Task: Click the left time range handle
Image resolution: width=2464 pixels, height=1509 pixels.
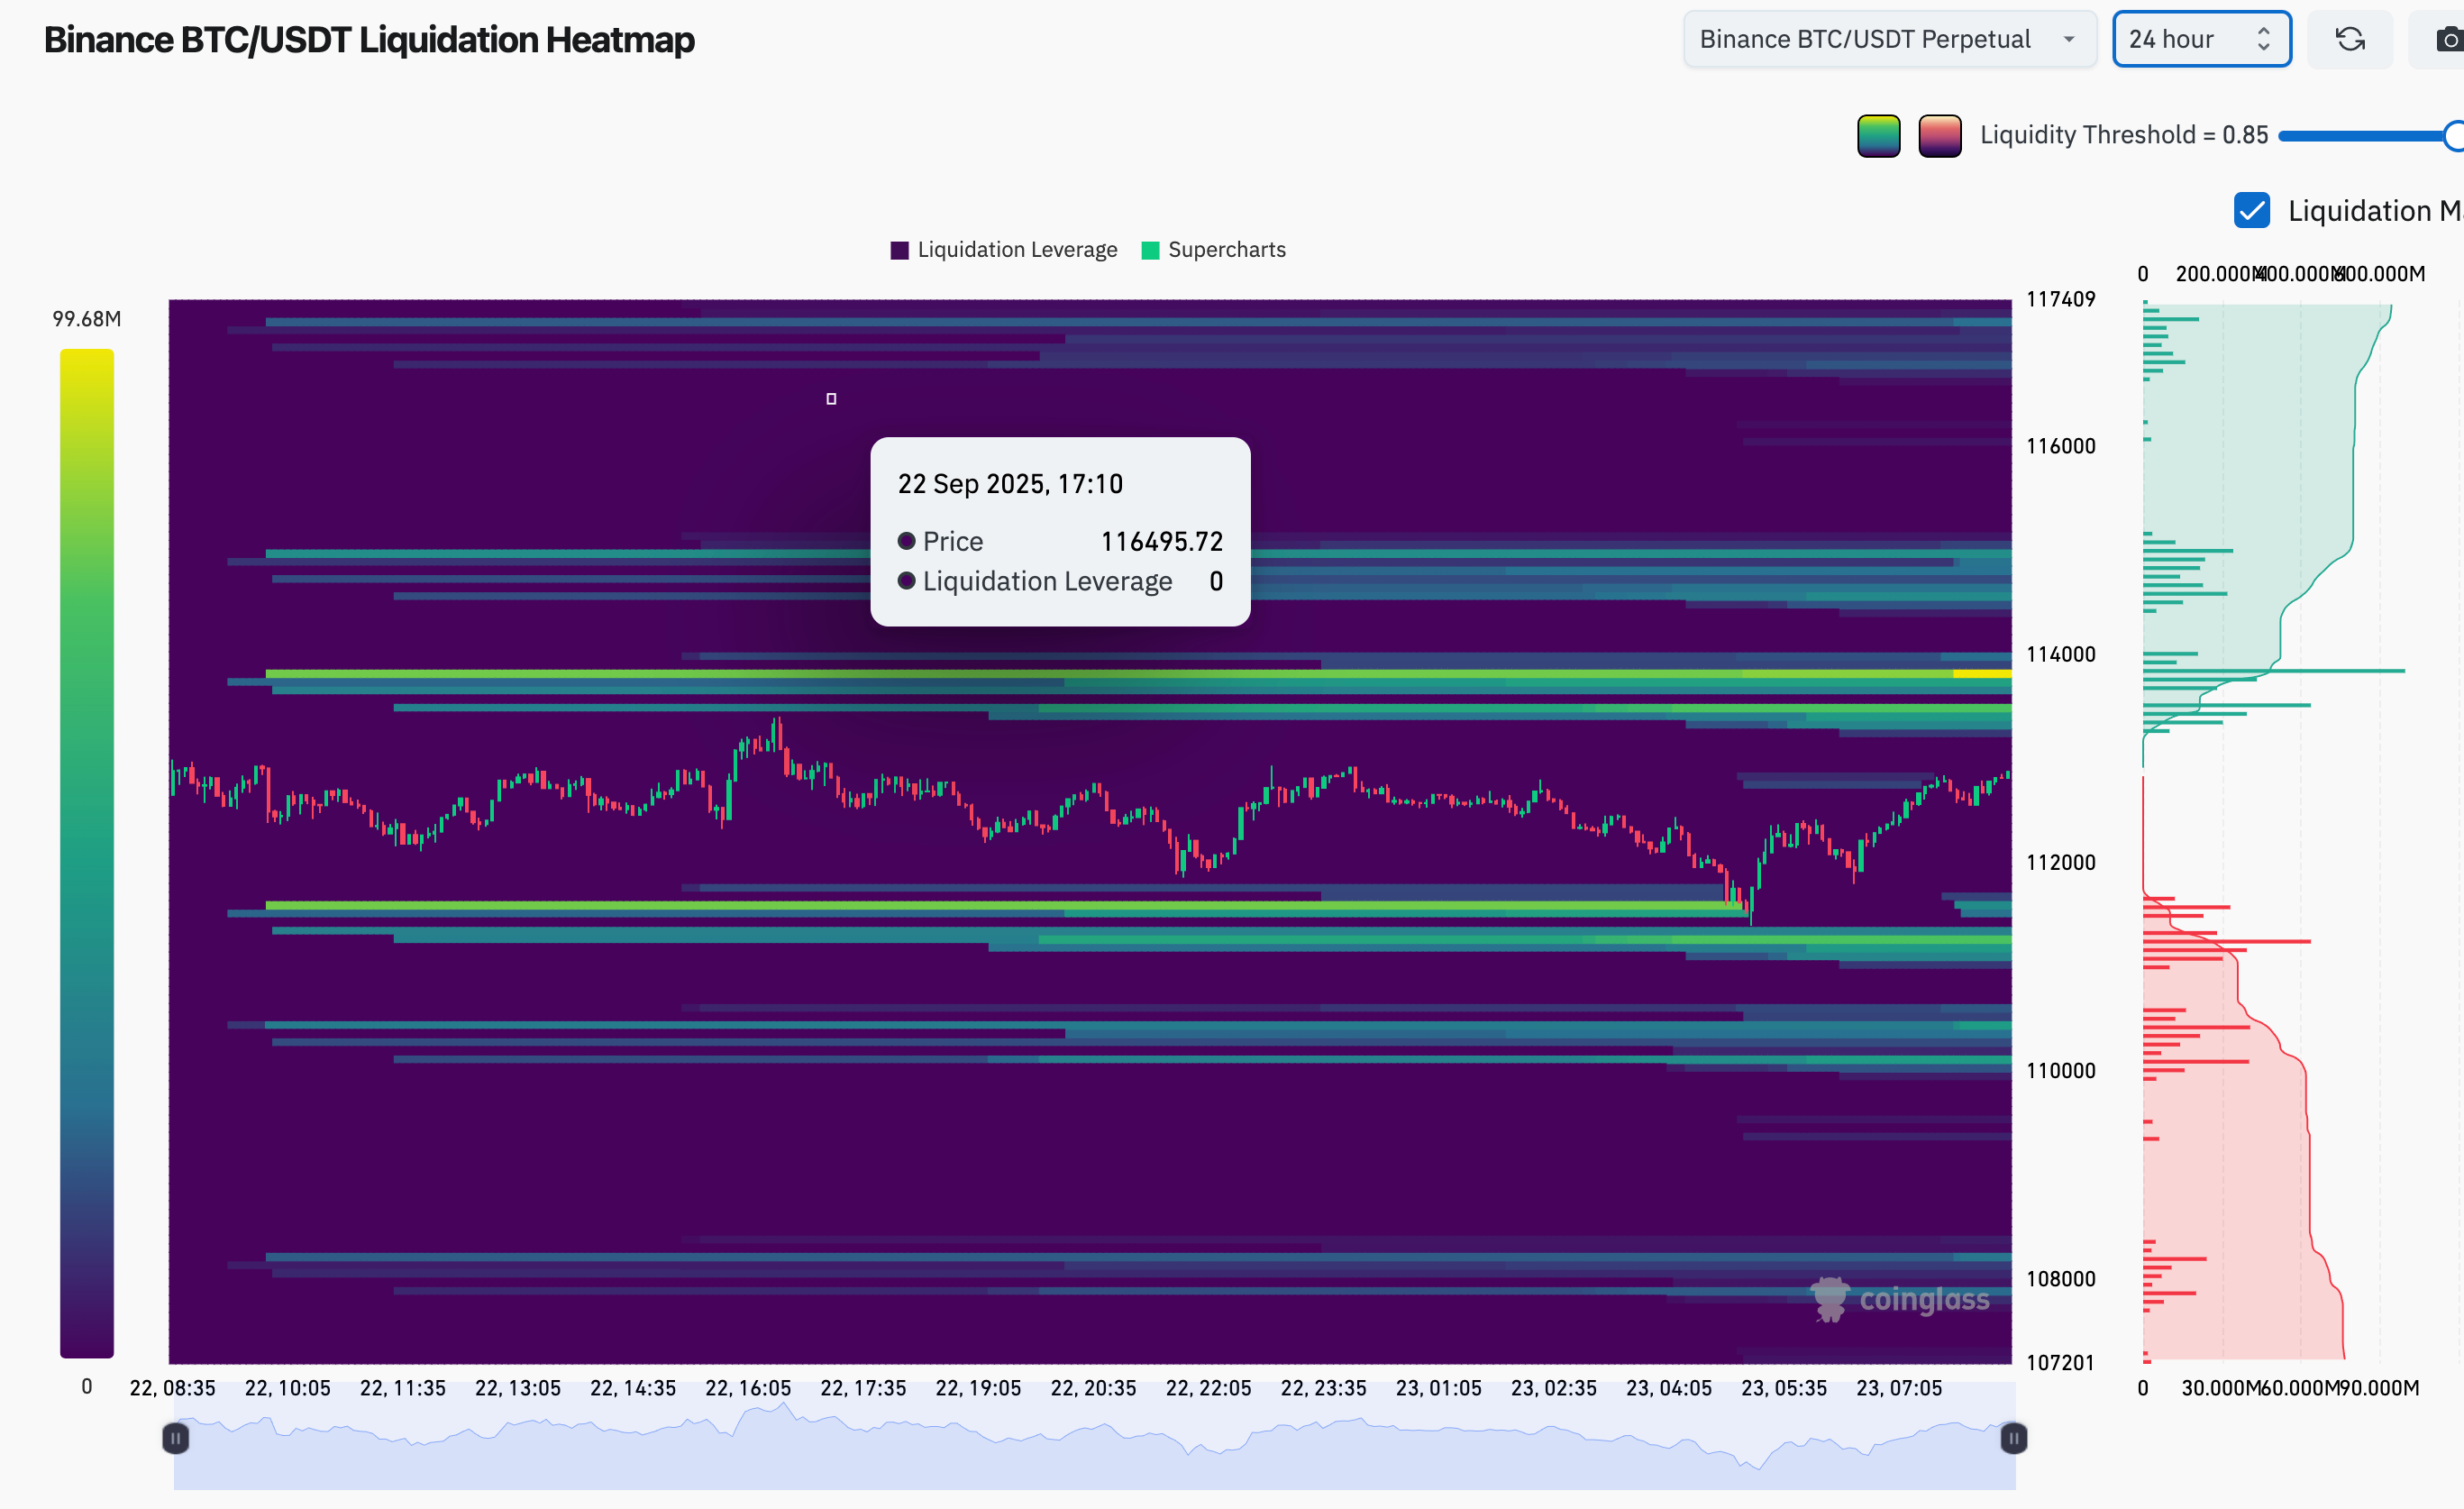Action: tap(175, 1438)
